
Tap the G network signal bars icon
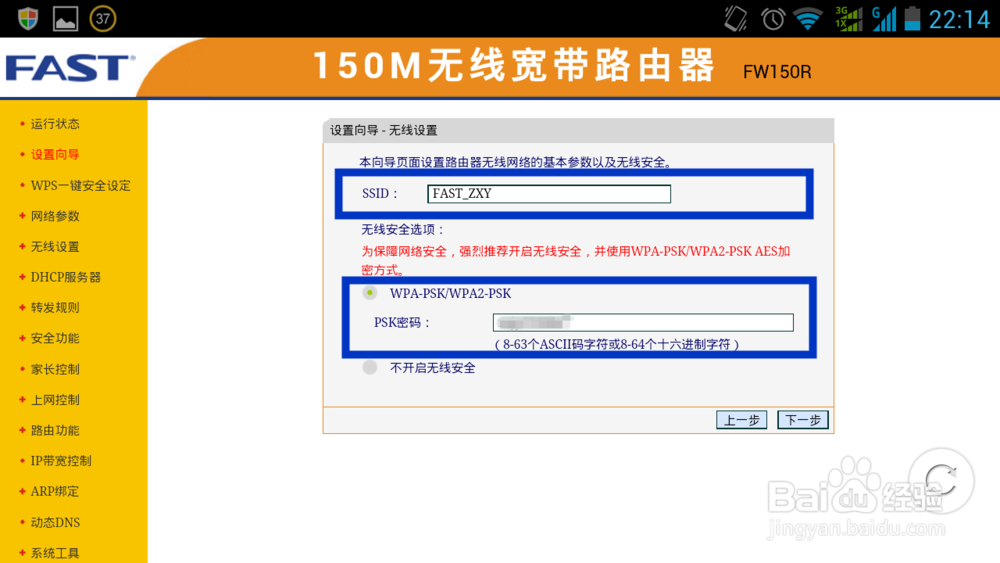coord(884,18)
